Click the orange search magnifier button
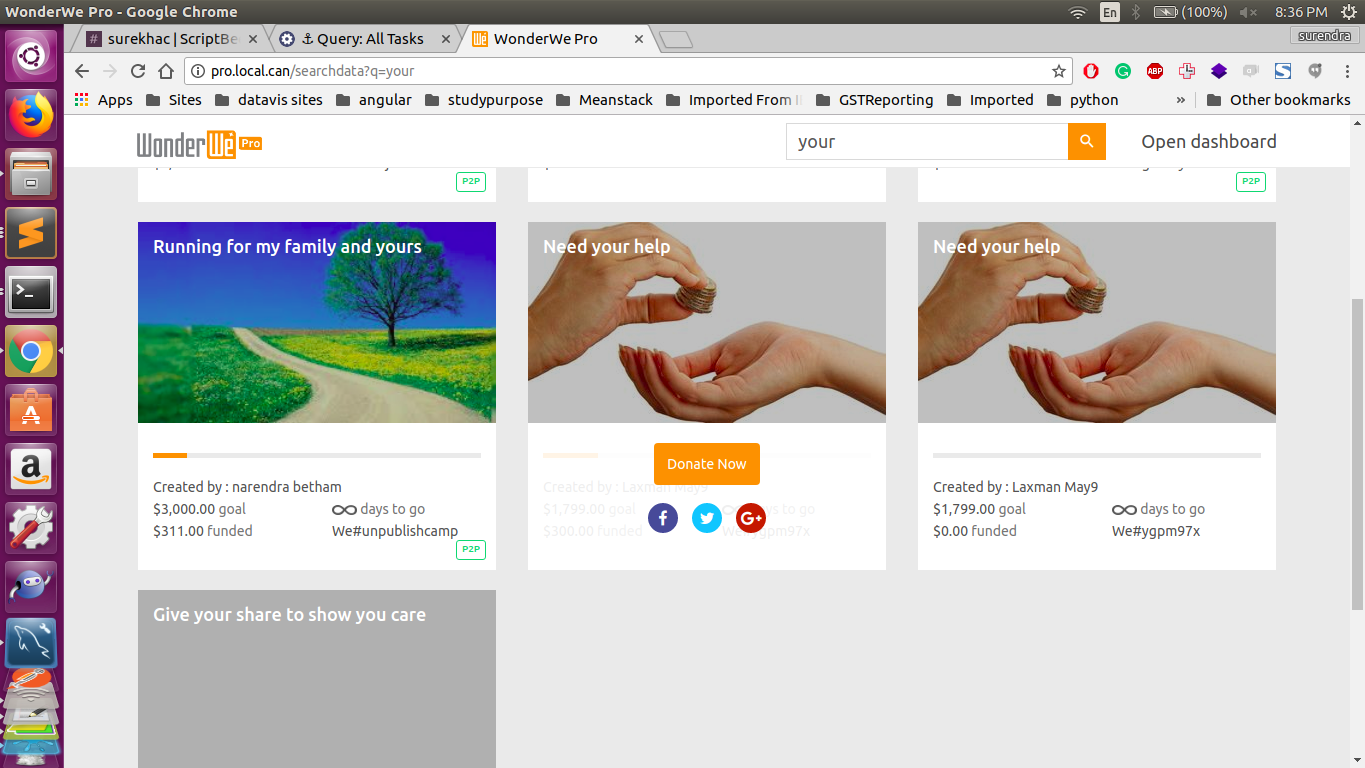The image size is (1365, 768). click(1086, 142)
